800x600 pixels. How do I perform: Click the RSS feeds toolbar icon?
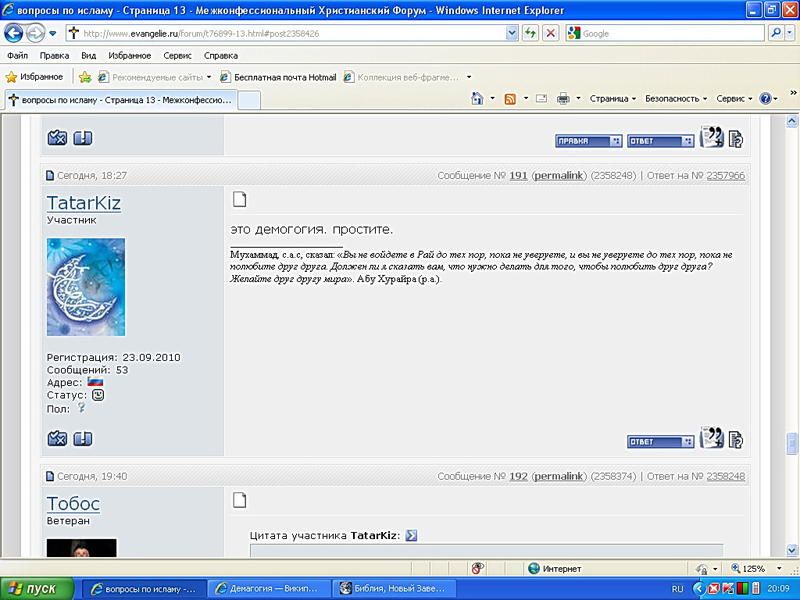[510, 99]
